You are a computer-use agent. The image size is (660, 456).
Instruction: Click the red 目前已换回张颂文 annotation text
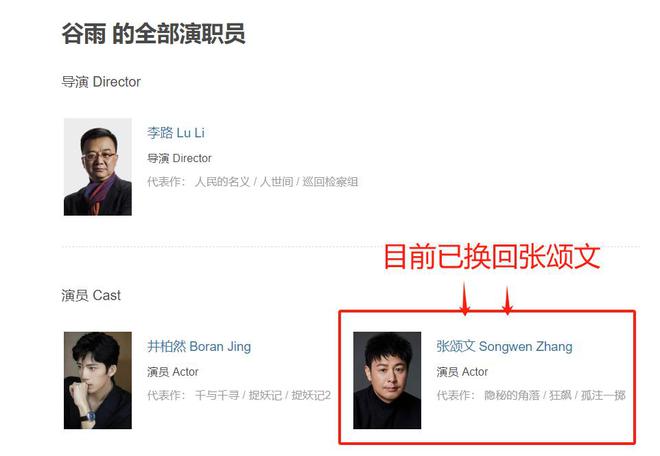[x=492, y=256]
